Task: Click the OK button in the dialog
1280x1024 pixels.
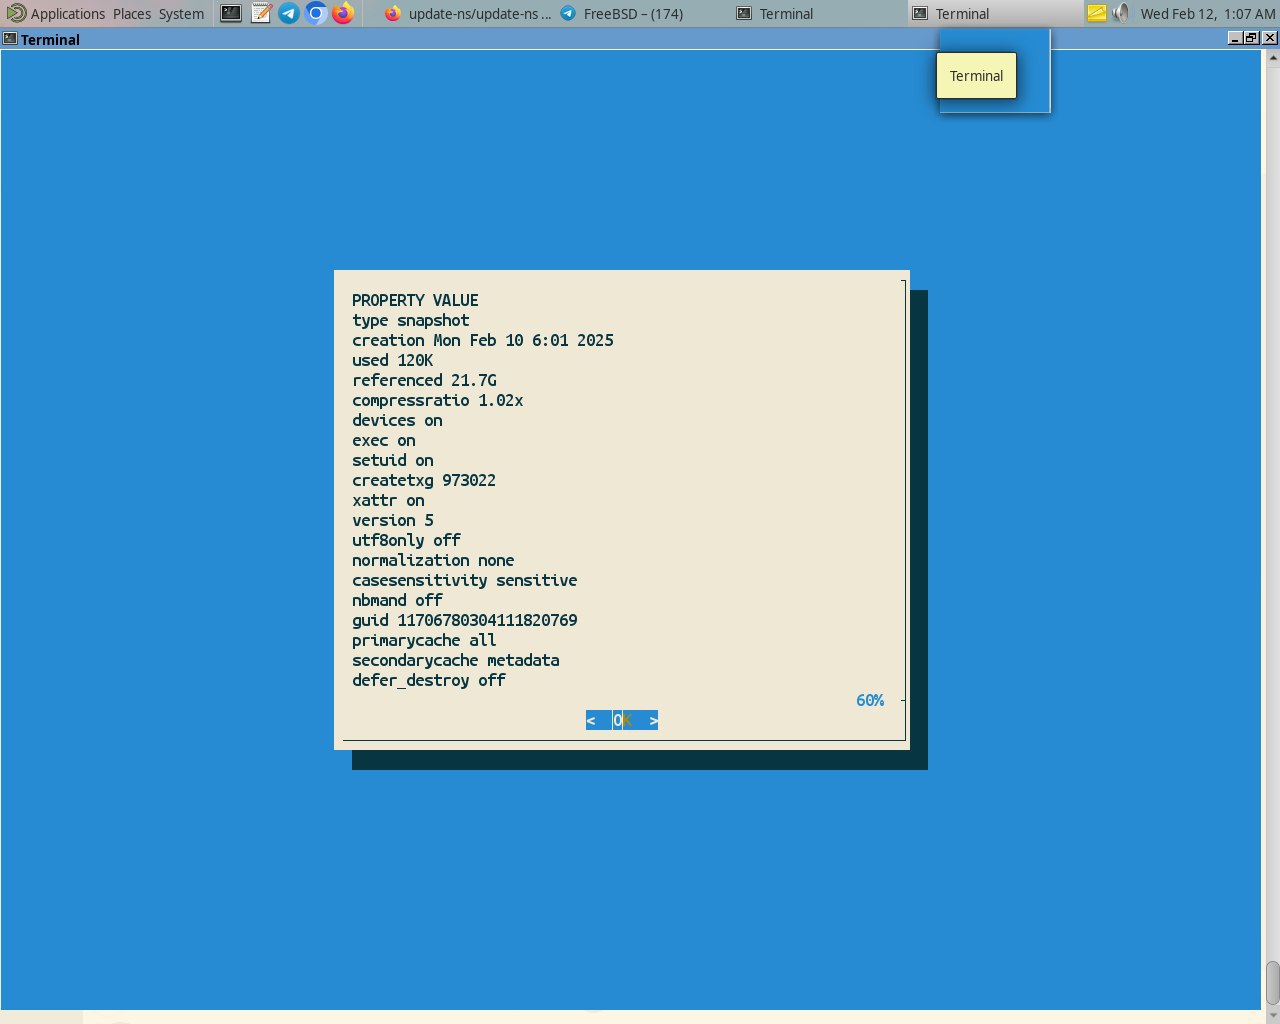Action: point(622,720)
